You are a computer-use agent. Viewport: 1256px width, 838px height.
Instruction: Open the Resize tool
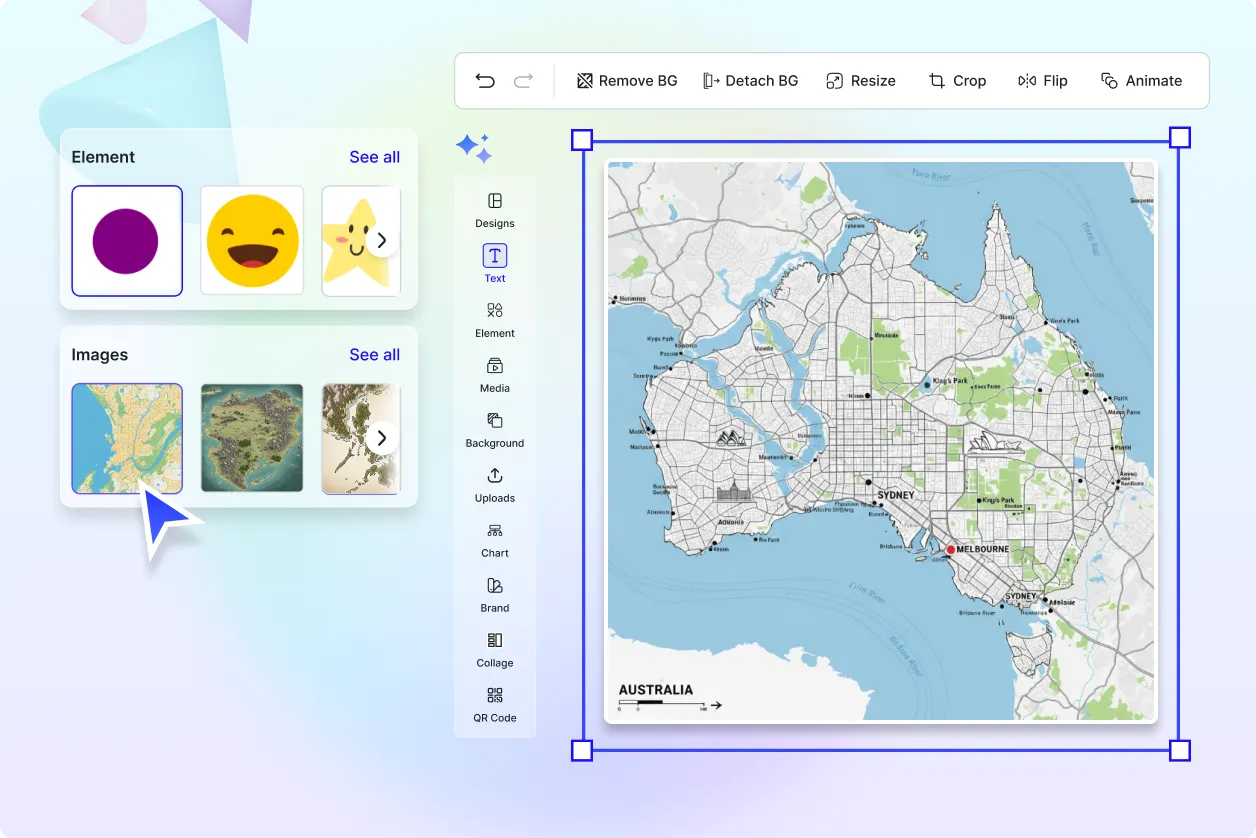tap(861, 81)
